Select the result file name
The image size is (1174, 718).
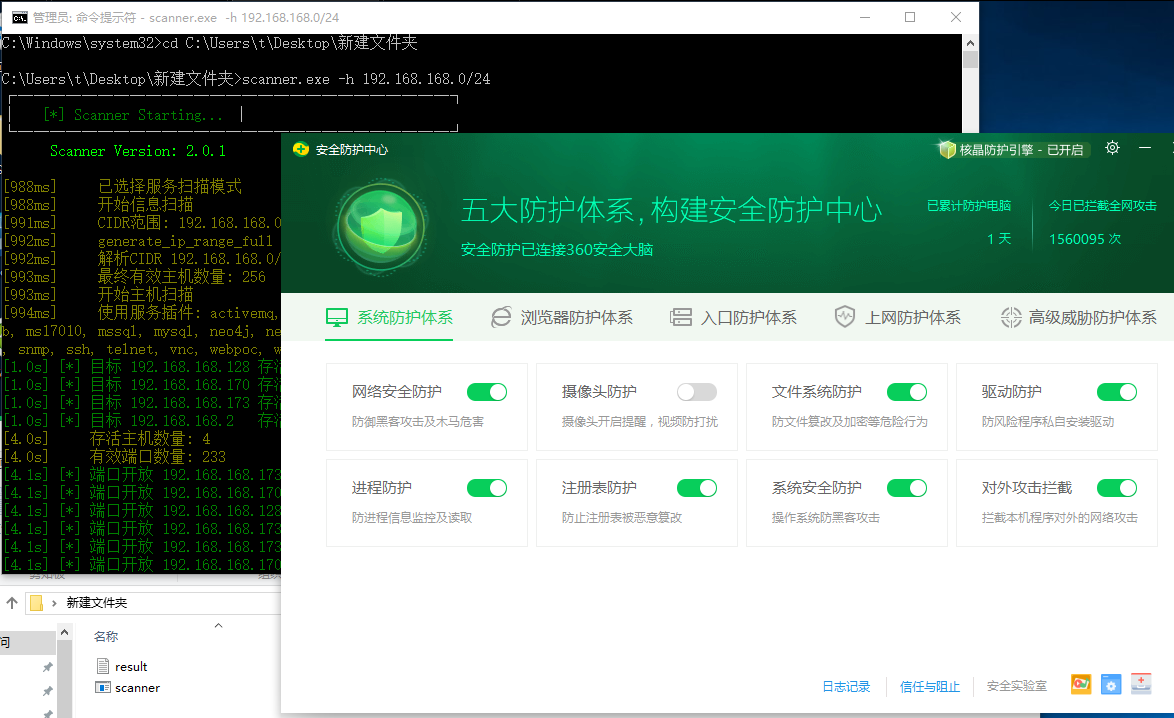(131, 666)
